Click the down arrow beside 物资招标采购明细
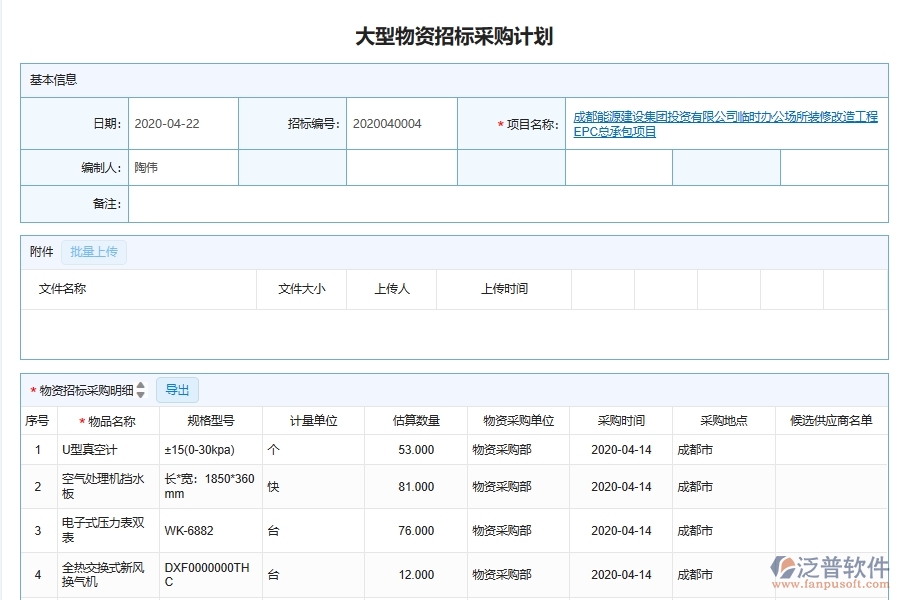This screenshot has height=600, width=900. pos(140,393)
